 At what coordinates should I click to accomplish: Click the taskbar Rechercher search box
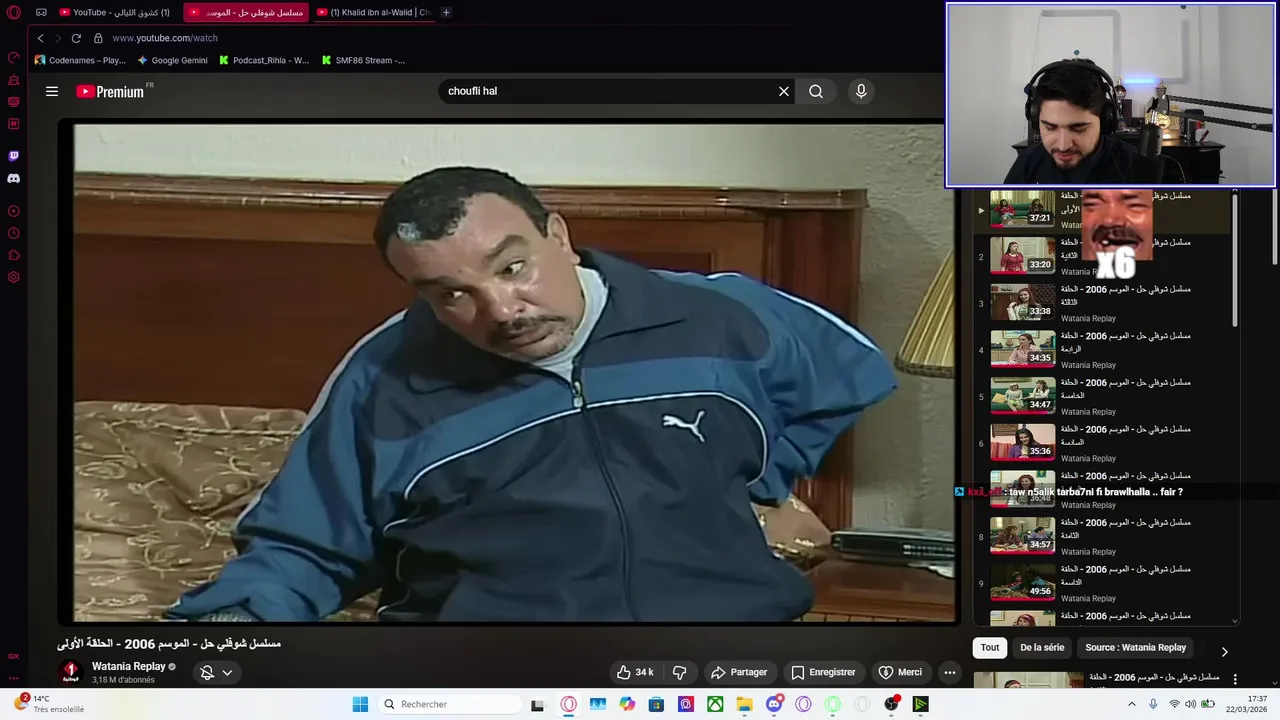[449, 704]
